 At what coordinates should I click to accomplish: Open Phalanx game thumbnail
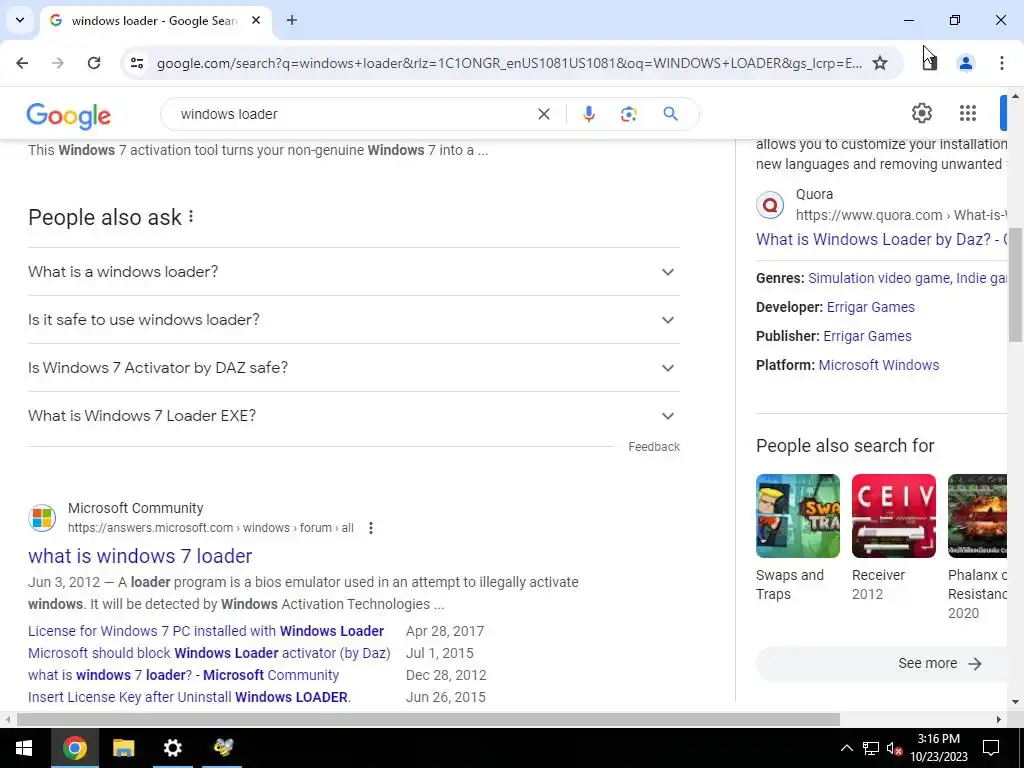(977, 516)
